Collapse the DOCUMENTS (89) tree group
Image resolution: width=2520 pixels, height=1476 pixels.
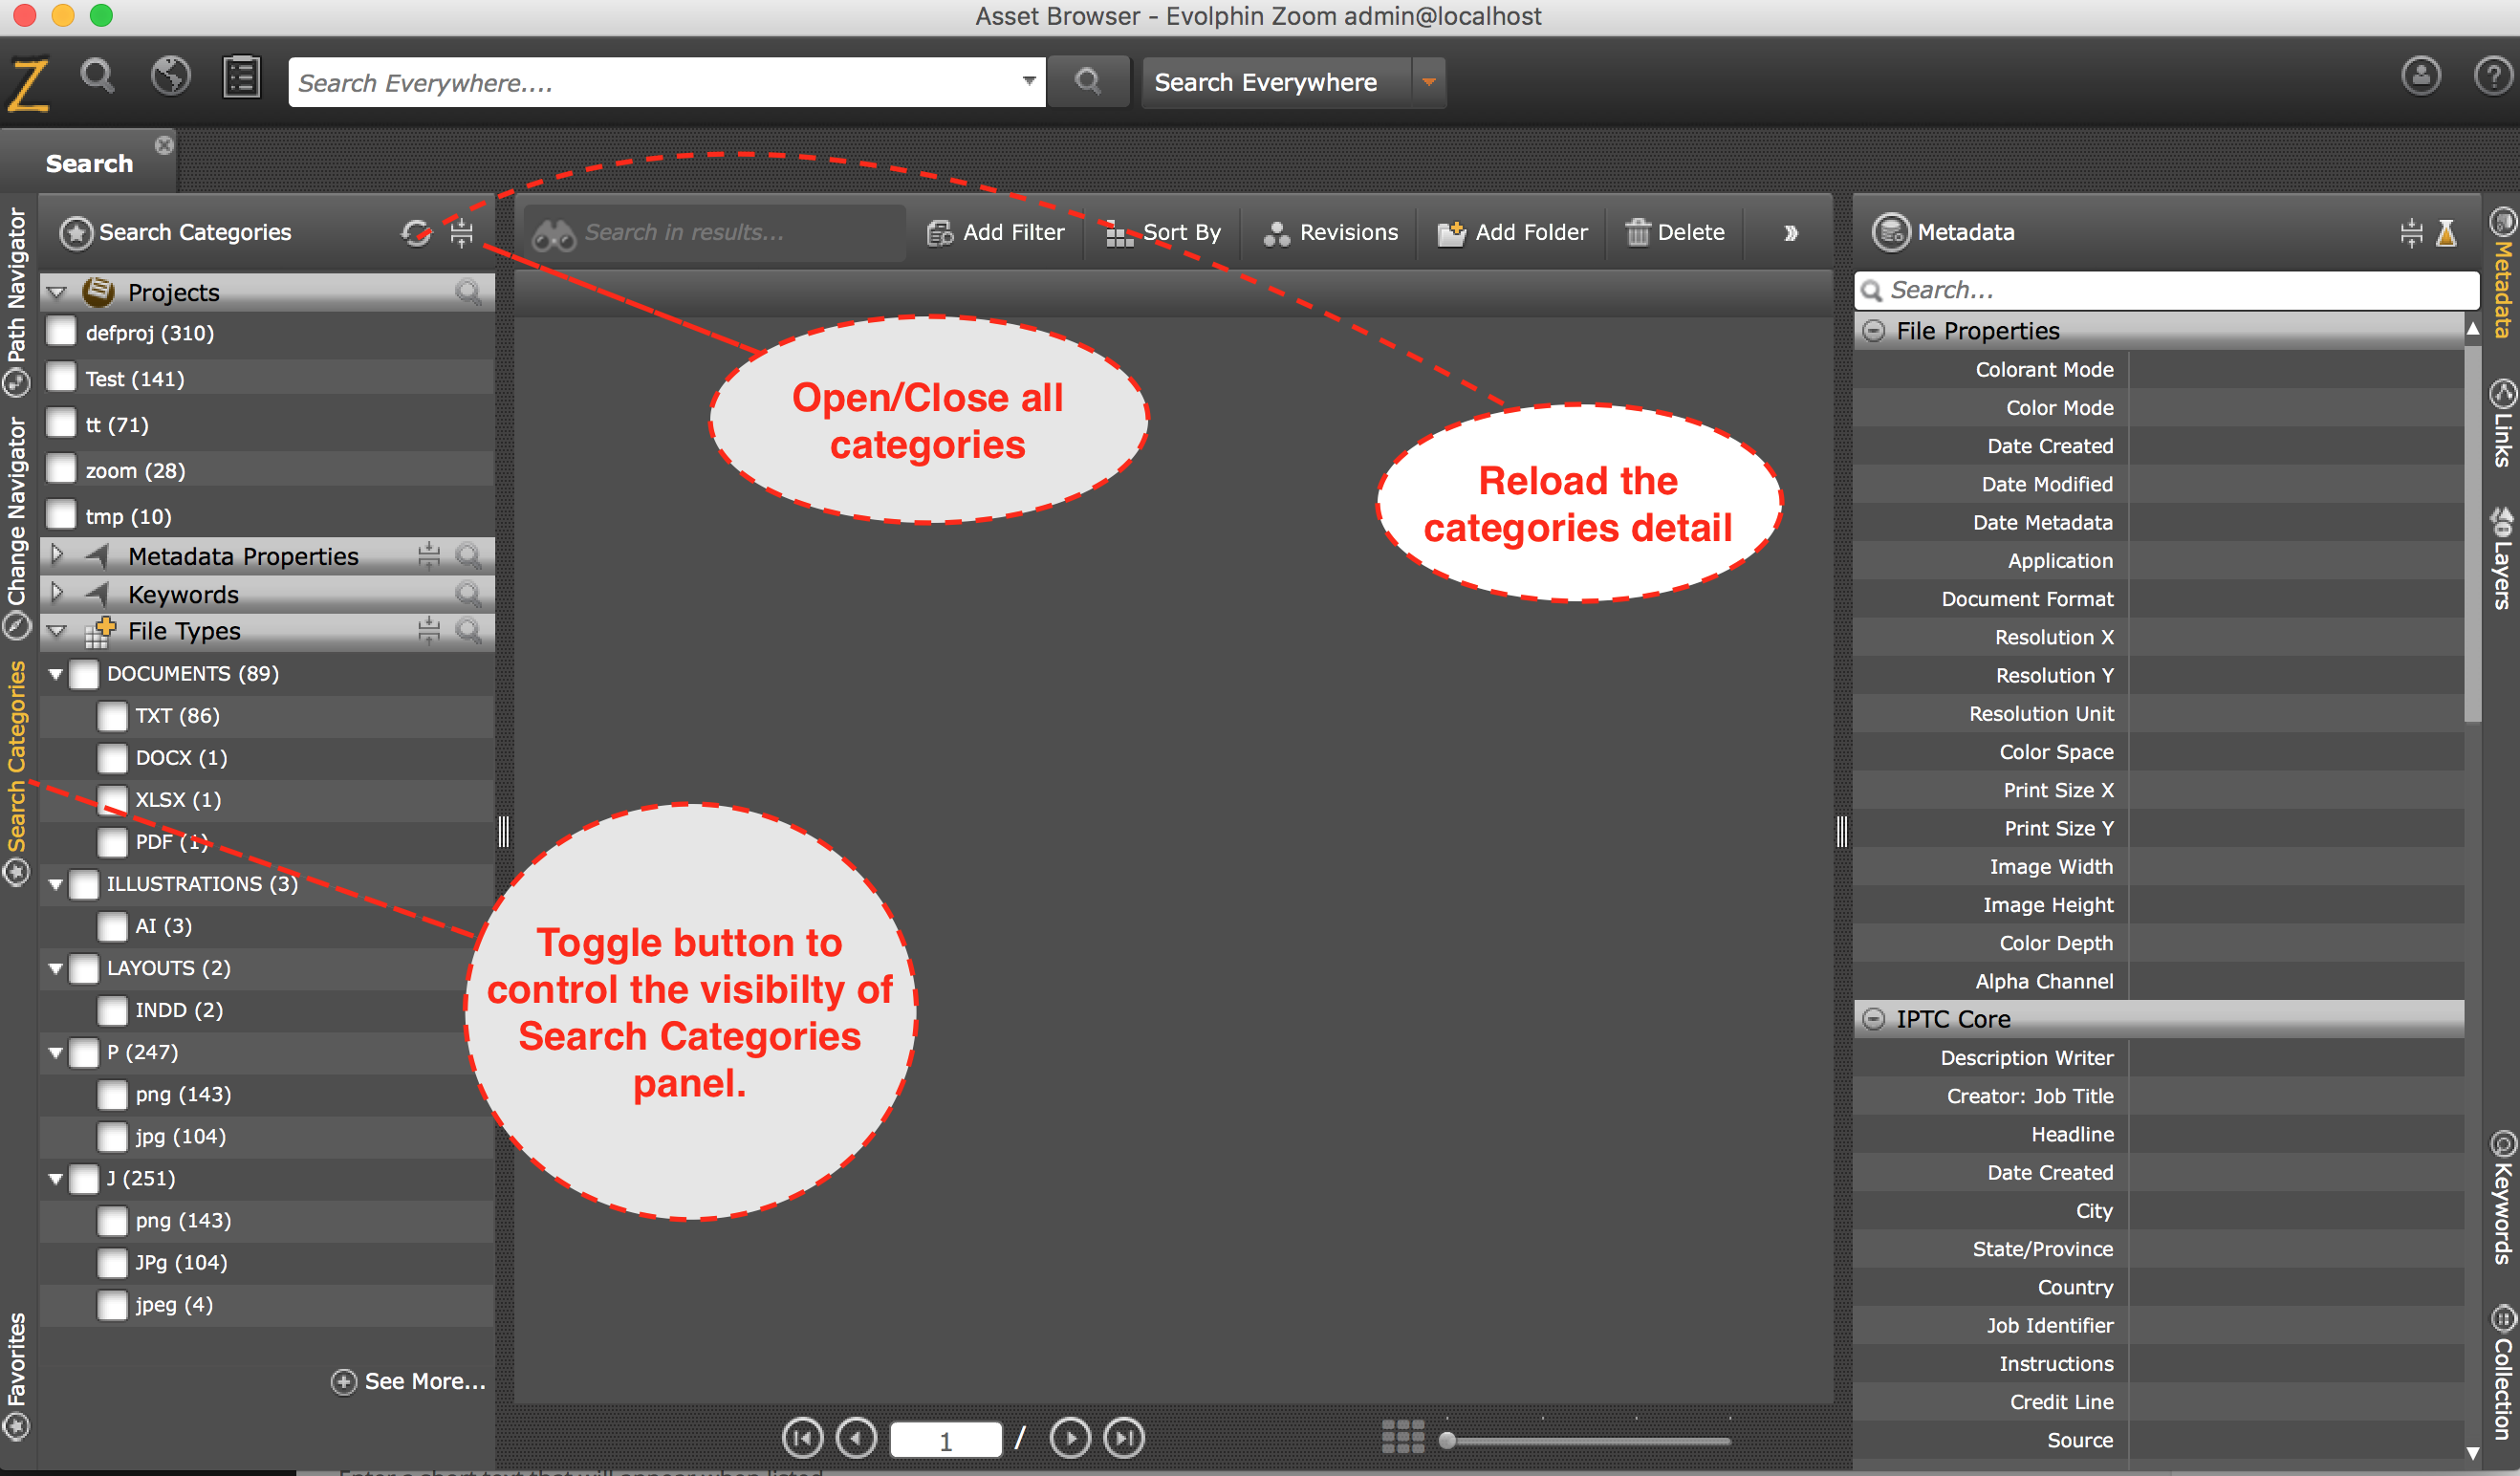tap(56, 675)
